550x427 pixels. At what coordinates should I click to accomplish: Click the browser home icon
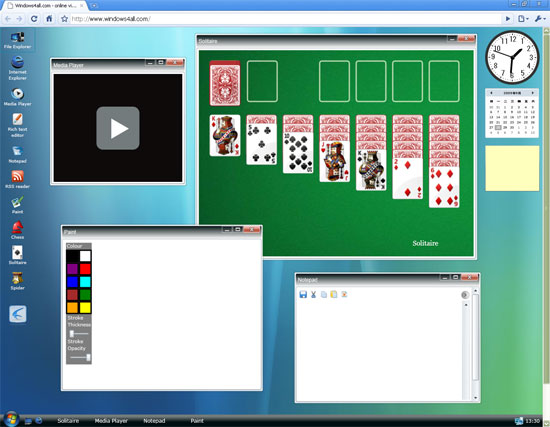pyautogui.click(x=49, y=19)
